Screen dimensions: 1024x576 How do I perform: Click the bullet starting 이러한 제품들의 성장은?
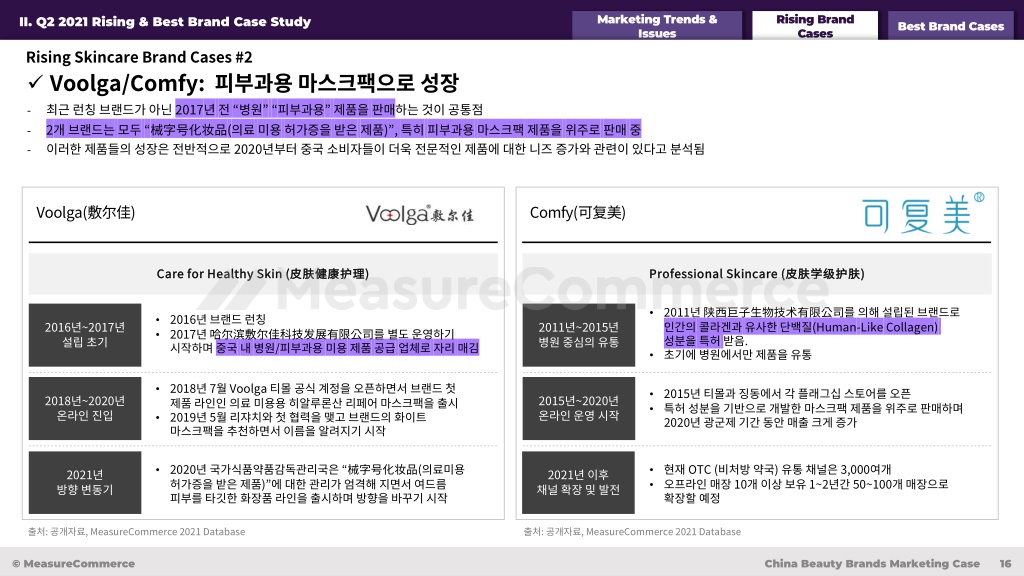pyautogui.click(x=375, y=150)
